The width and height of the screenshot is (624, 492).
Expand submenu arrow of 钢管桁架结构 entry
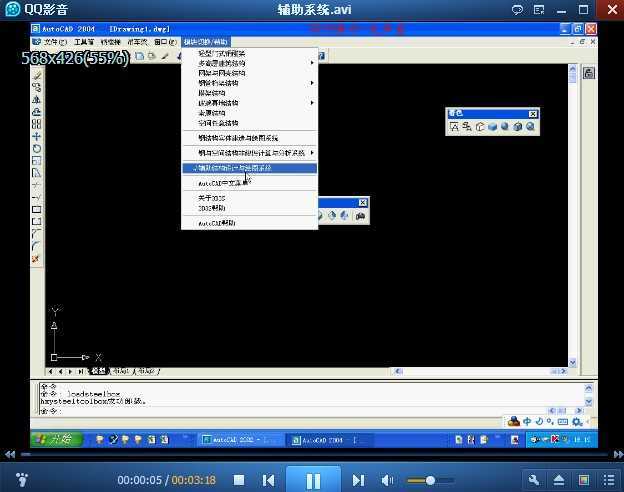pos(312,83)
